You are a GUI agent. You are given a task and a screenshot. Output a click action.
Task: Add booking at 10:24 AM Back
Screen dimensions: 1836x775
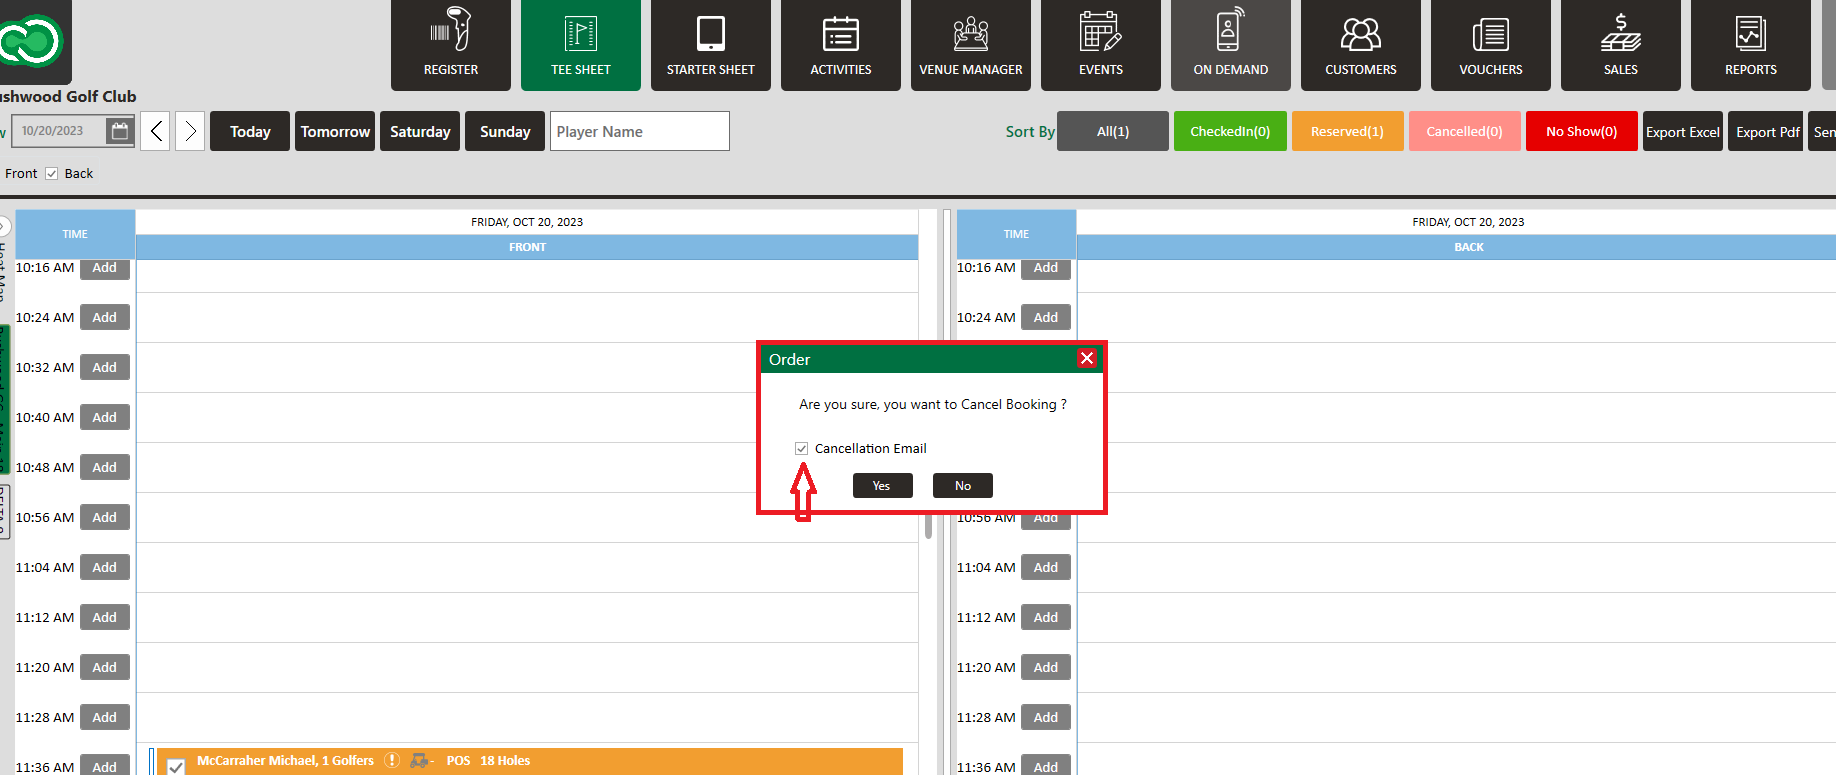coord(1046,317)
